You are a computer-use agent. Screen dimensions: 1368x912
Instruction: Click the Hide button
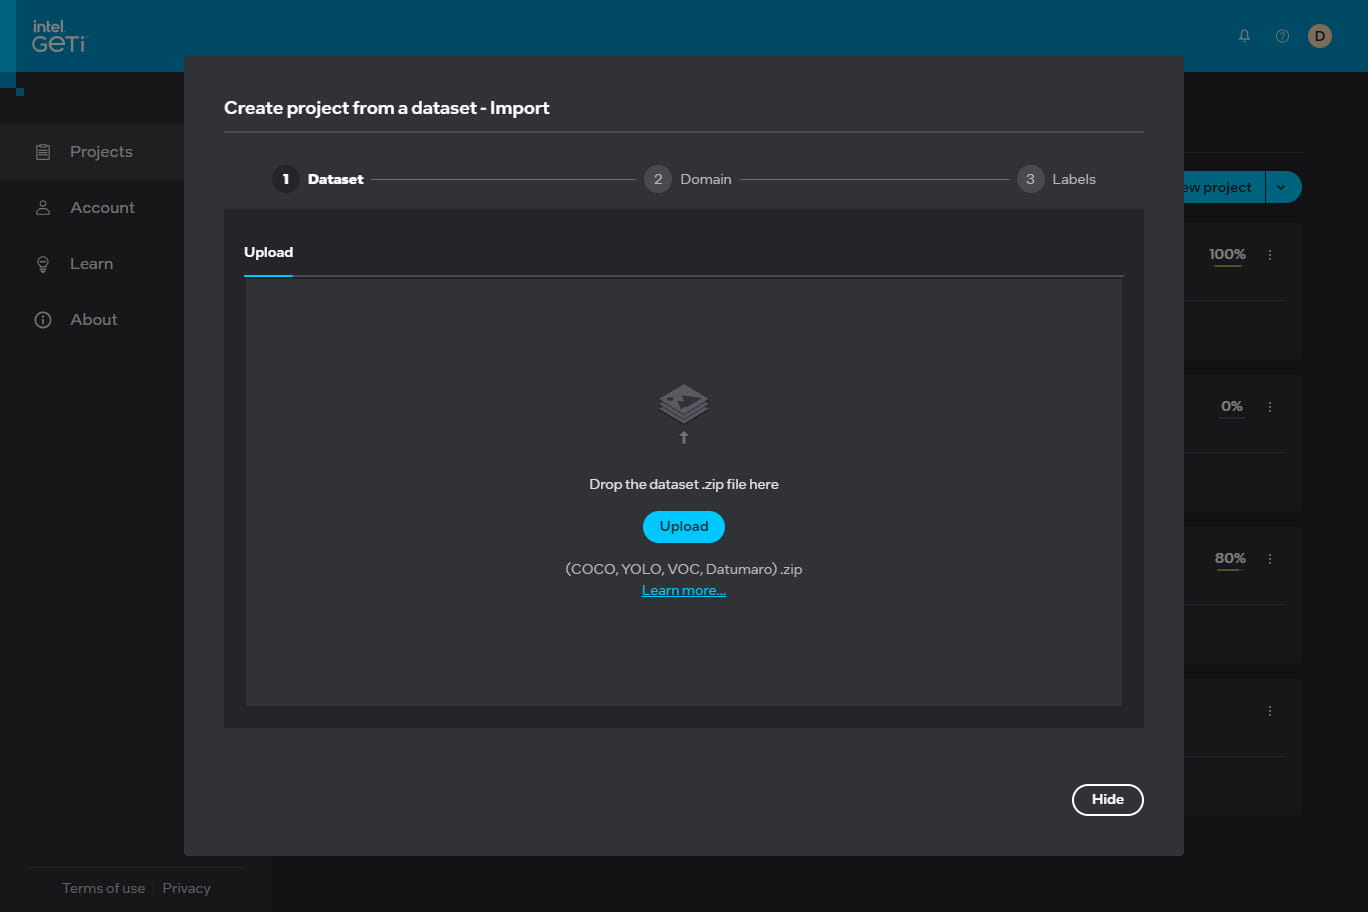click(1107, 799)
